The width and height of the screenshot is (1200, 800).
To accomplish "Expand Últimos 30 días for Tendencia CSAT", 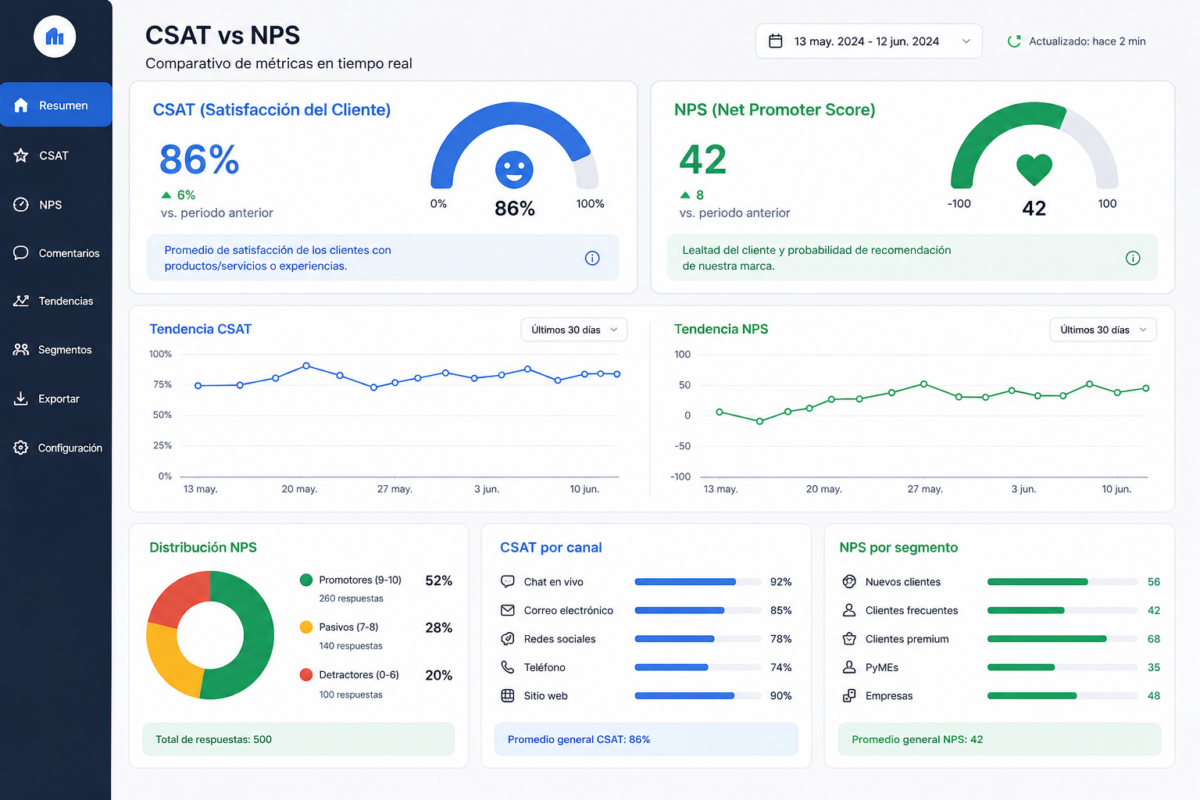I will point(574,329).
